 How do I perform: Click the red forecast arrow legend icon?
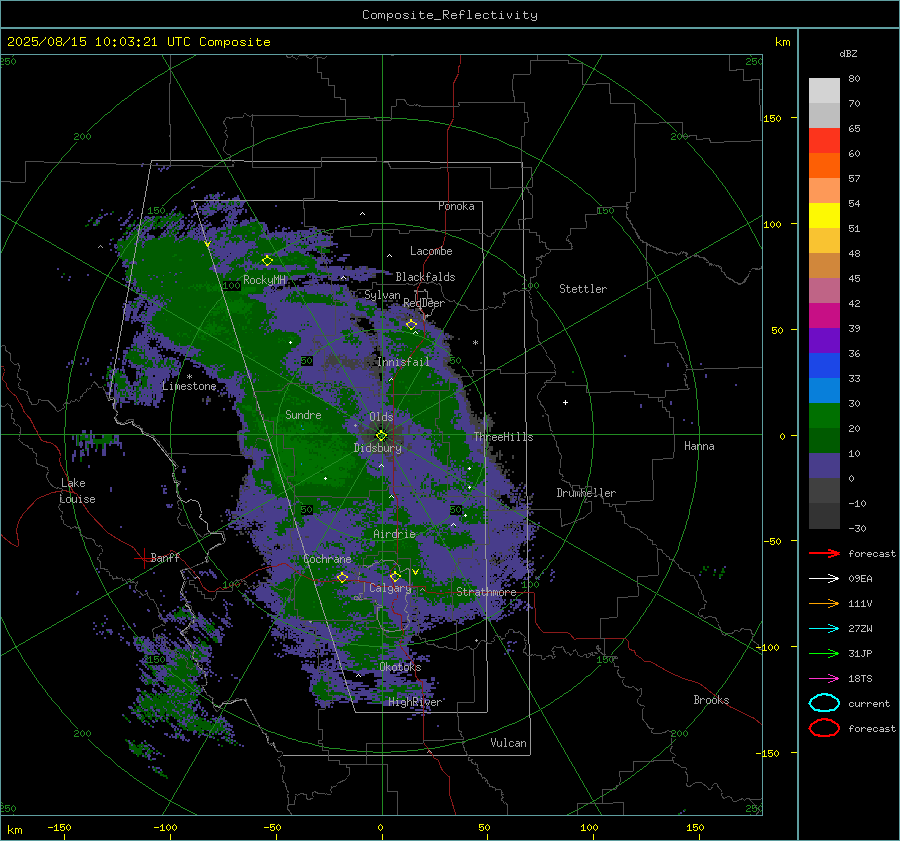tap(824, 553)
